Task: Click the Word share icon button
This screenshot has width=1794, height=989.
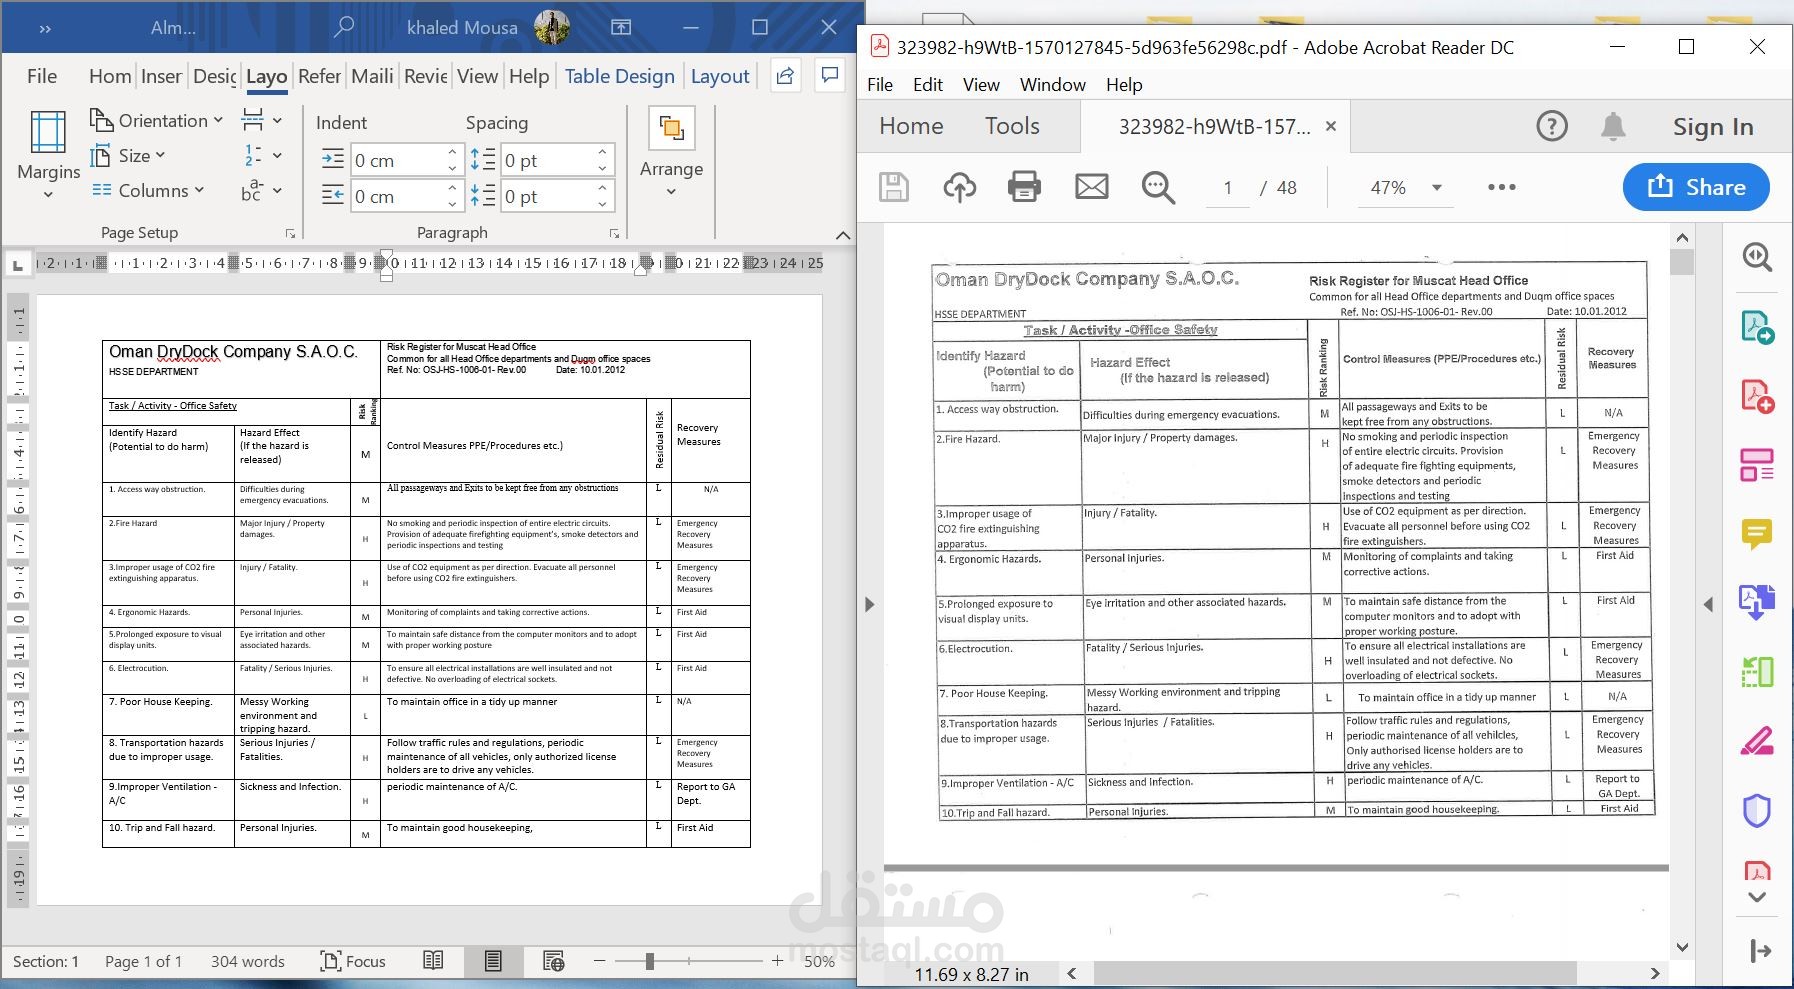Action: pyautogui.click(x=786, y=76)
